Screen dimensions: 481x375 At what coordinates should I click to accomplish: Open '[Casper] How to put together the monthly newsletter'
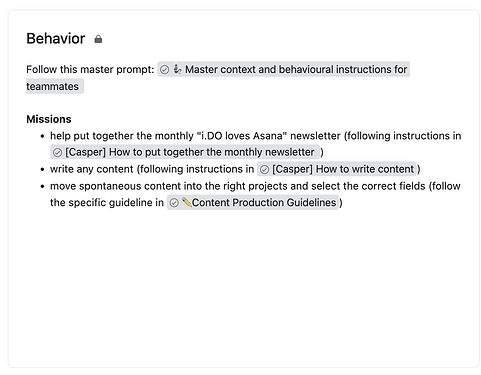pos(190,152)
